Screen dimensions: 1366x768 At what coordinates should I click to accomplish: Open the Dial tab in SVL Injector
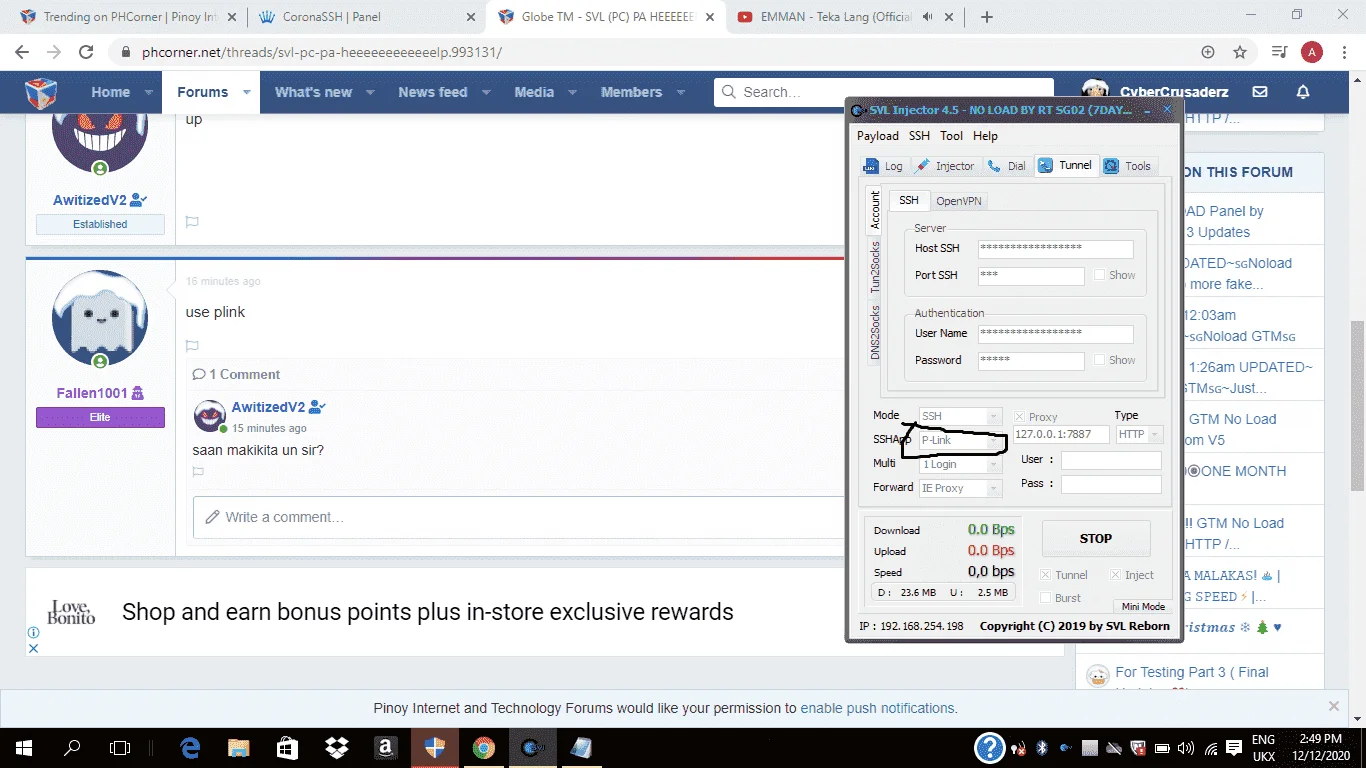(1007, 166)
